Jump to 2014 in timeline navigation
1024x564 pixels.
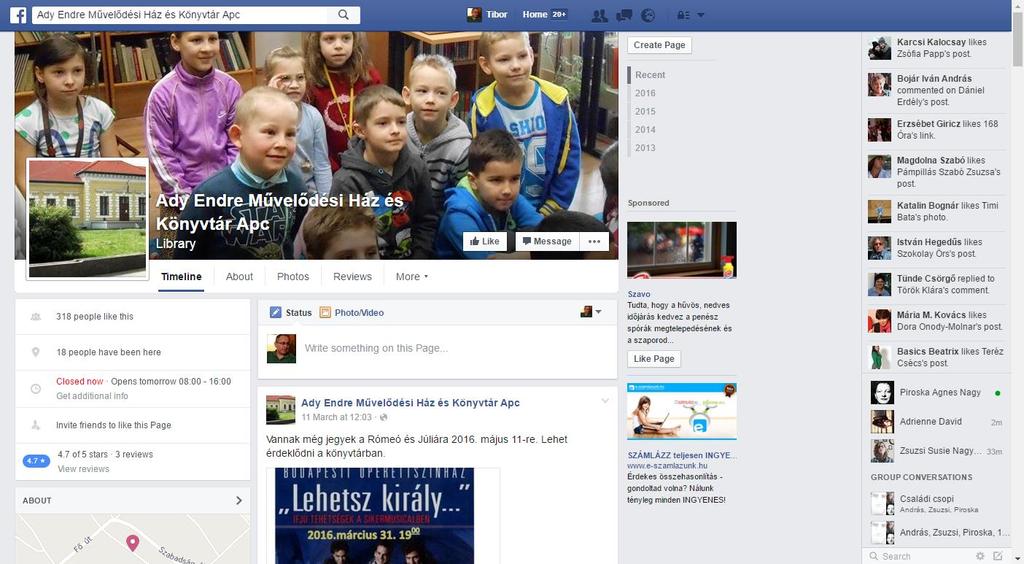[x=645, y=130]
